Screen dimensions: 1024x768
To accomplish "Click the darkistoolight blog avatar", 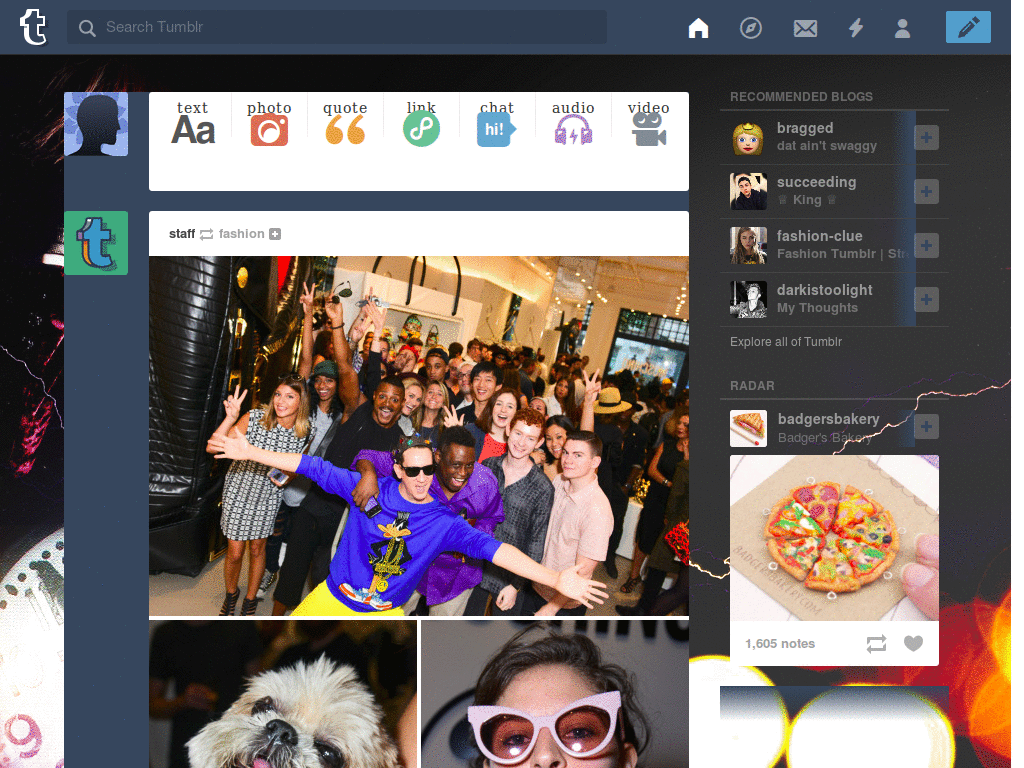I will pyautogui.click(x=748, y=300).
